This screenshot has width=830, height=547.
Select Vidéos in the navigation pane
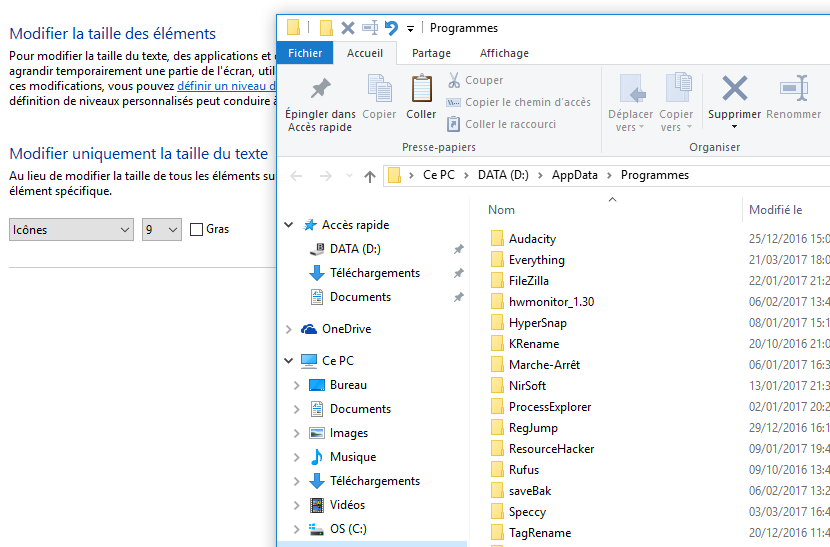pos(347,505)
